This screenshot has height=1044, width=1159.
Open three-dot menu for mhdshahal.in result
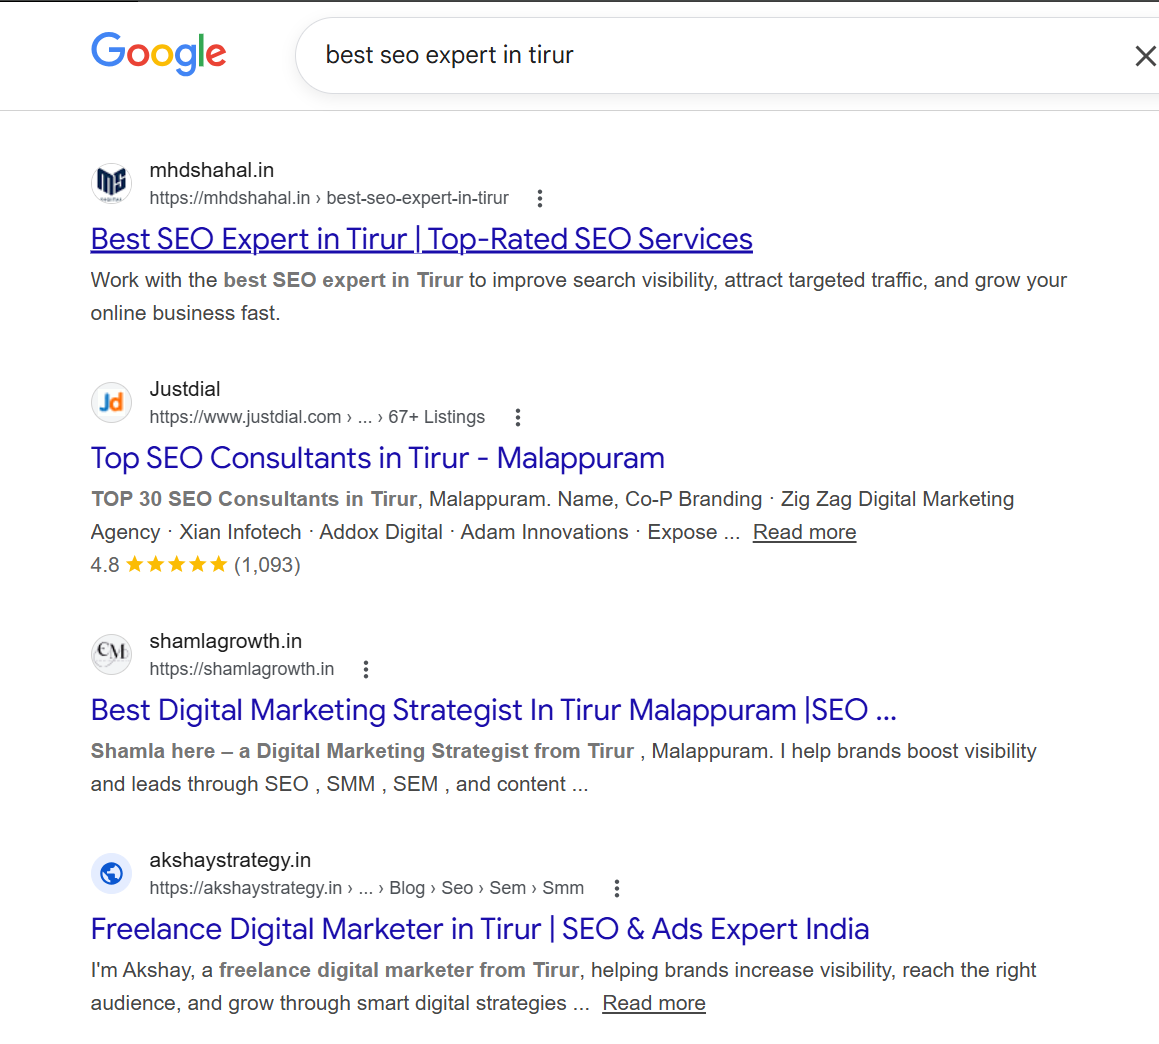[540, 198]
